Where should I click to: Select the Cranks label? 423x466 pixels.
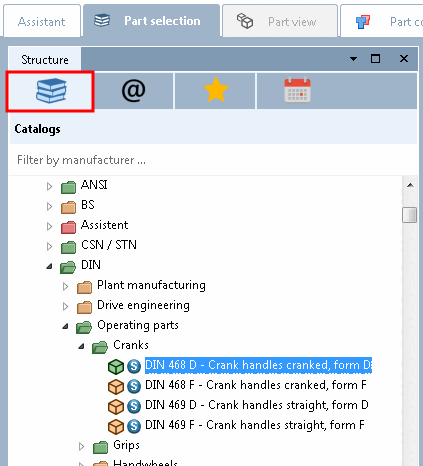[131, 345]
